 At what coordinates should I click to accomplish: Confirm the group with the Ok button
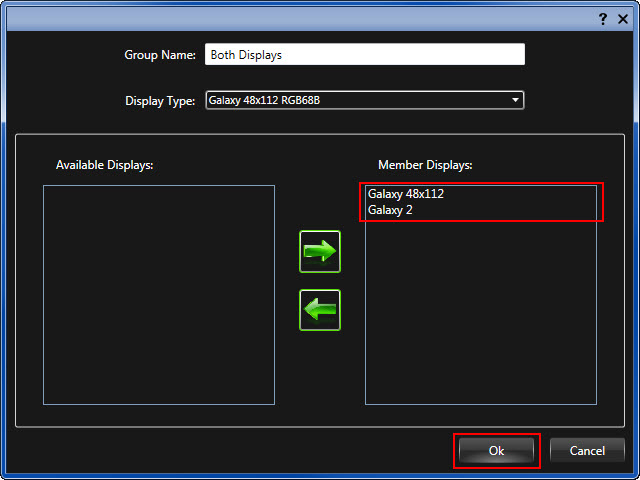pyautogui.click(x=496, y=450)
